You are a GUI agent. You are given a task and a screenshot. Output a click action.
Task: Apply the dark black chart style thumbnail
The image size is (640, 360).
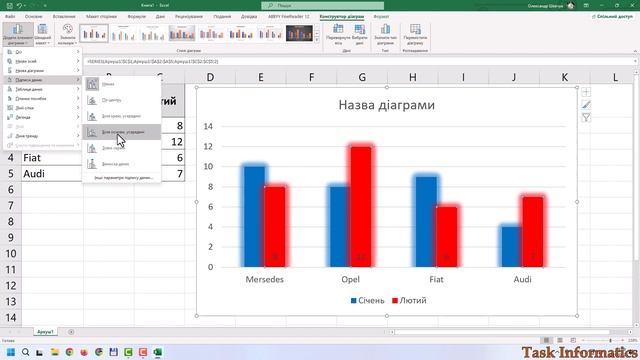(299, 33)
